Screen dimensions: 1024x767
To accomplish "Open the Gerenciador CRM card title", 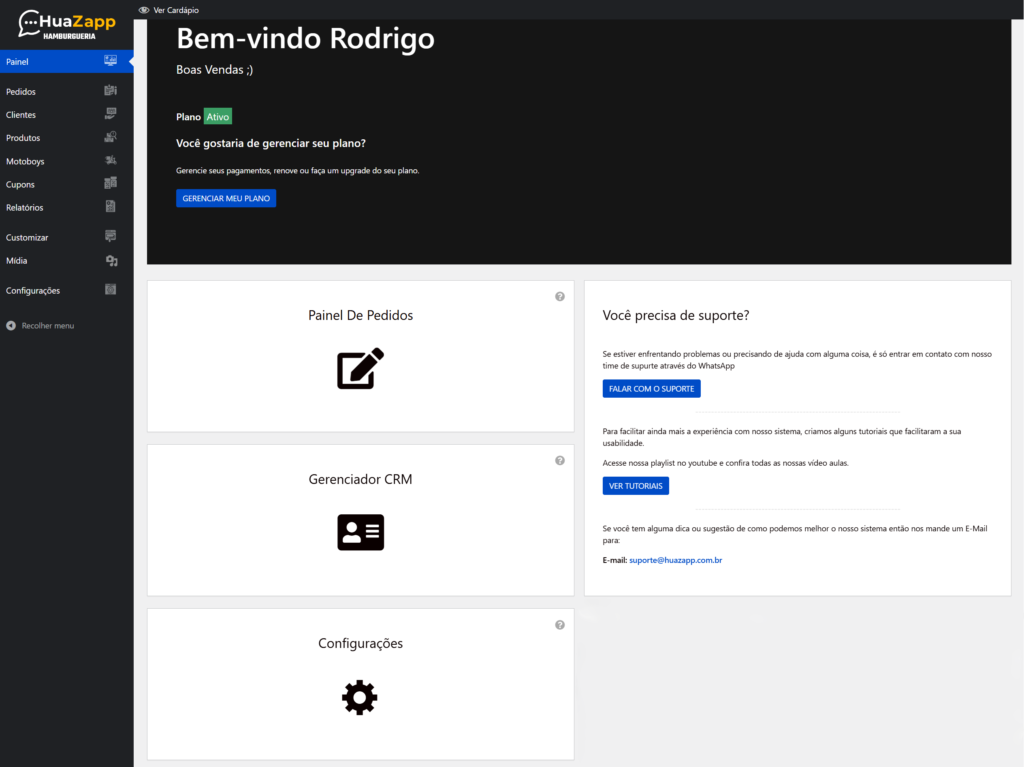I will coord(360,479).
